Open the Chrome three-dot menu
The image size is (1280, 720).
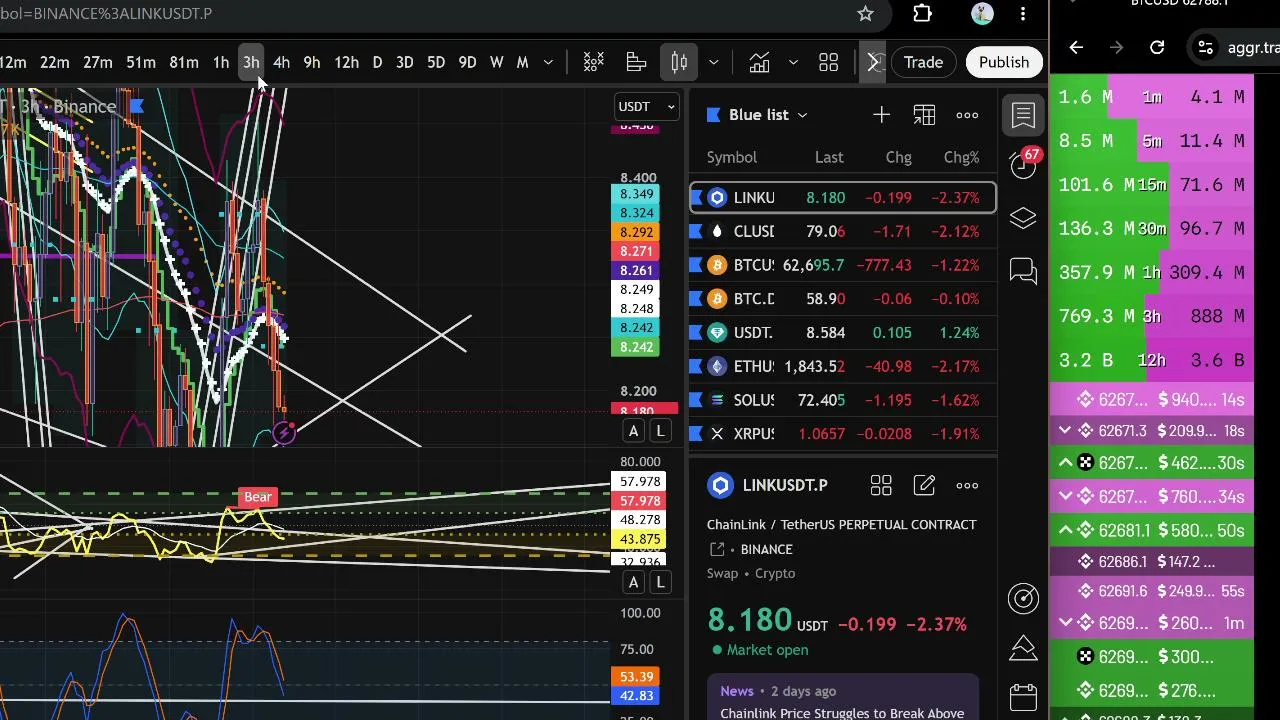(1023, 14)
